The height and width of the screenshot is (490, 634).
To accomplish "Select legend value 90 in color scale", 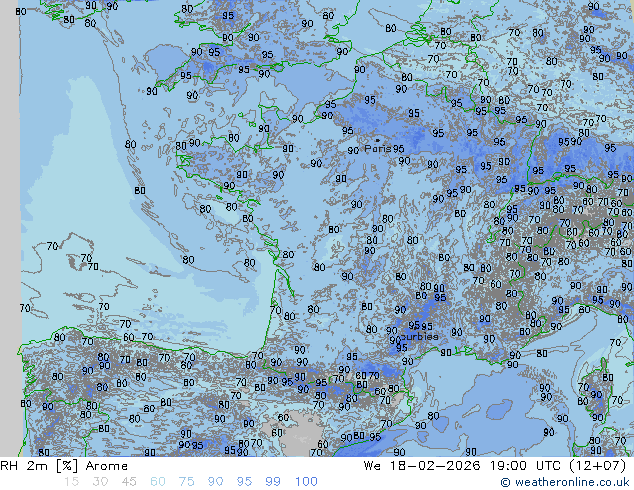I will [x=215, y=482].
